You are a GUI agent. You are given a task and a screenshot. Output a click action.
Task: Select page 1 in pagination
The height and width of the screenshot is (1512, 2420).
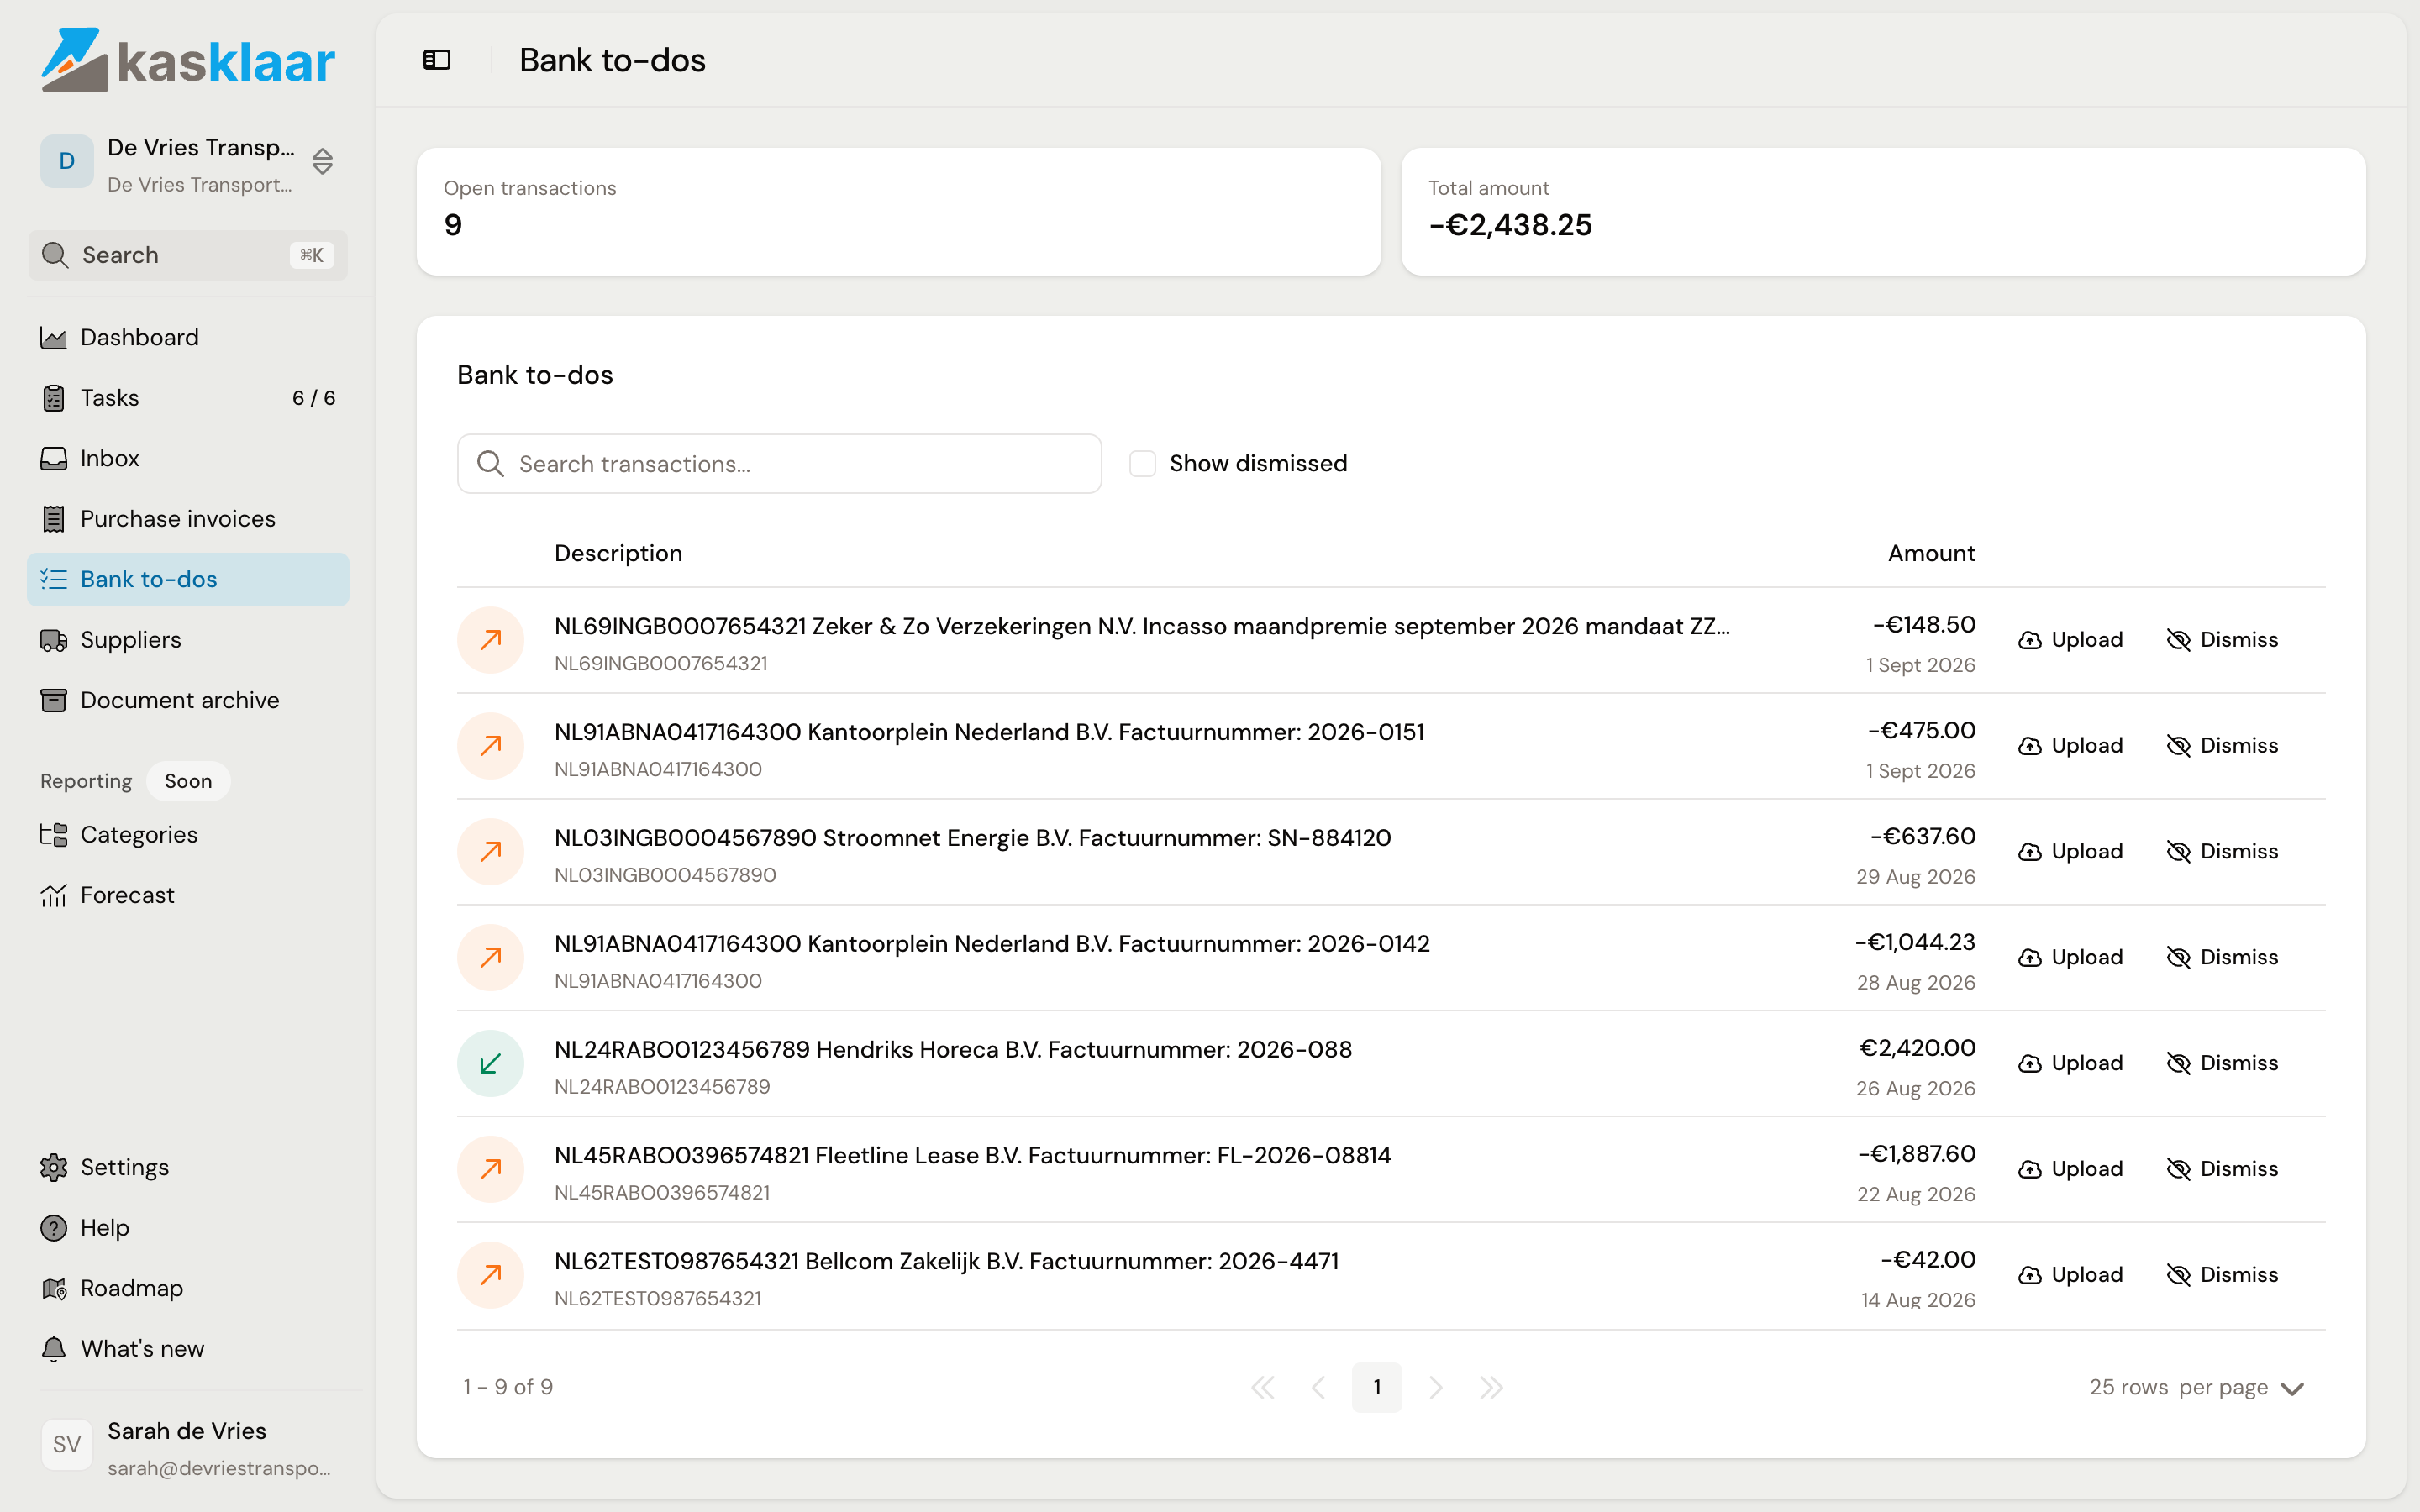click(1377, 1388)
